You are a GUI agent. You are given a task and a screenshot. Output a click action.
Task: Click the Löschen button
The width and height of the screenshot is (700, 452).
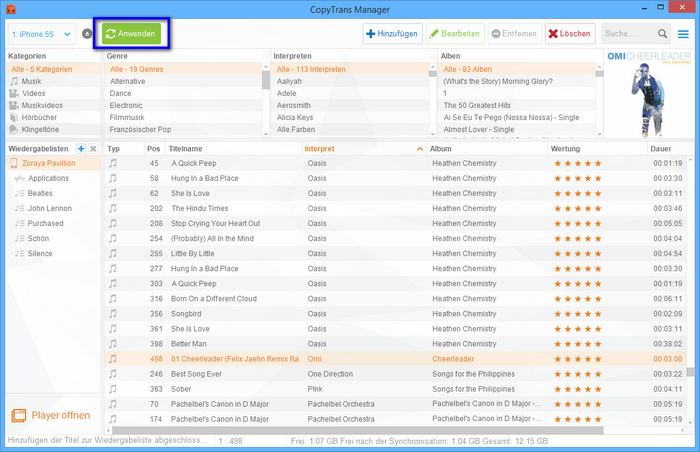coord(569,34)
